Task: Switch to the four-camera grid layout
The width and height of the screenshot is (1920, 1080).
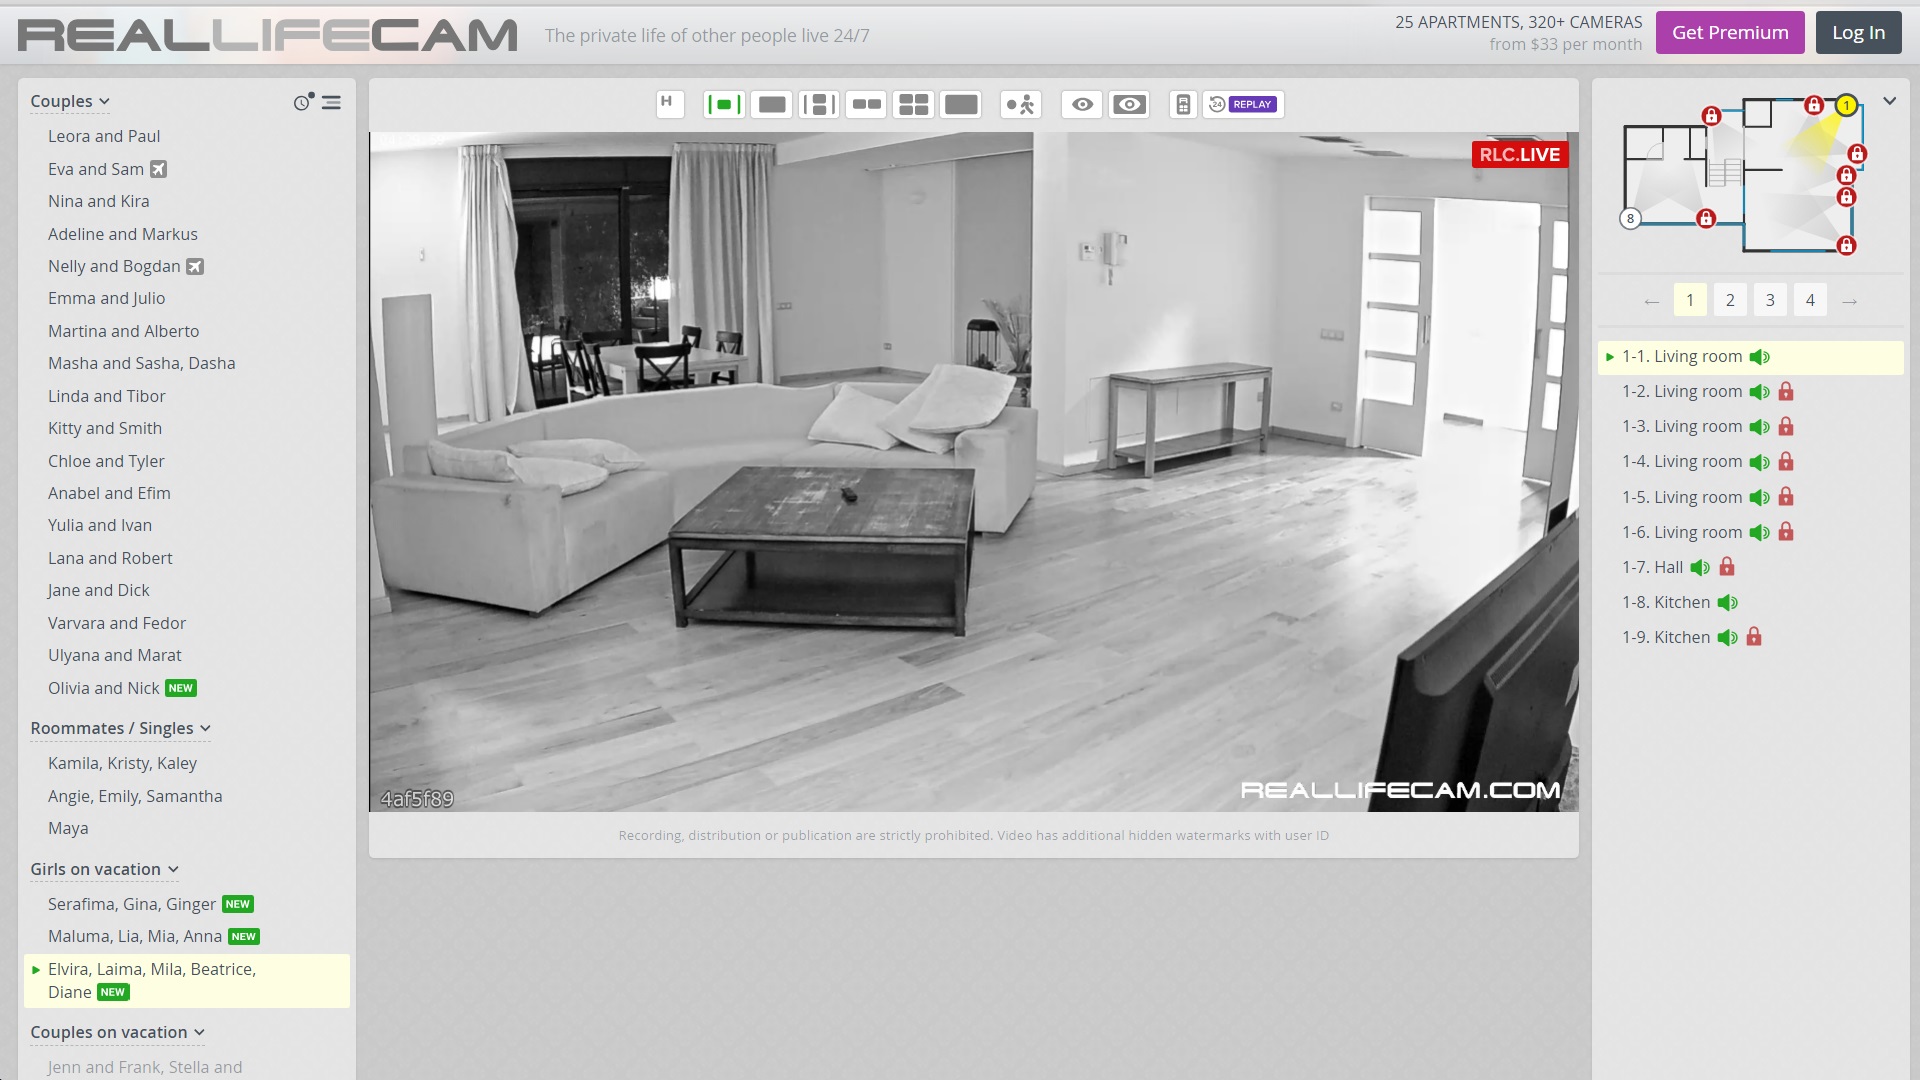Action: point(914,104)
